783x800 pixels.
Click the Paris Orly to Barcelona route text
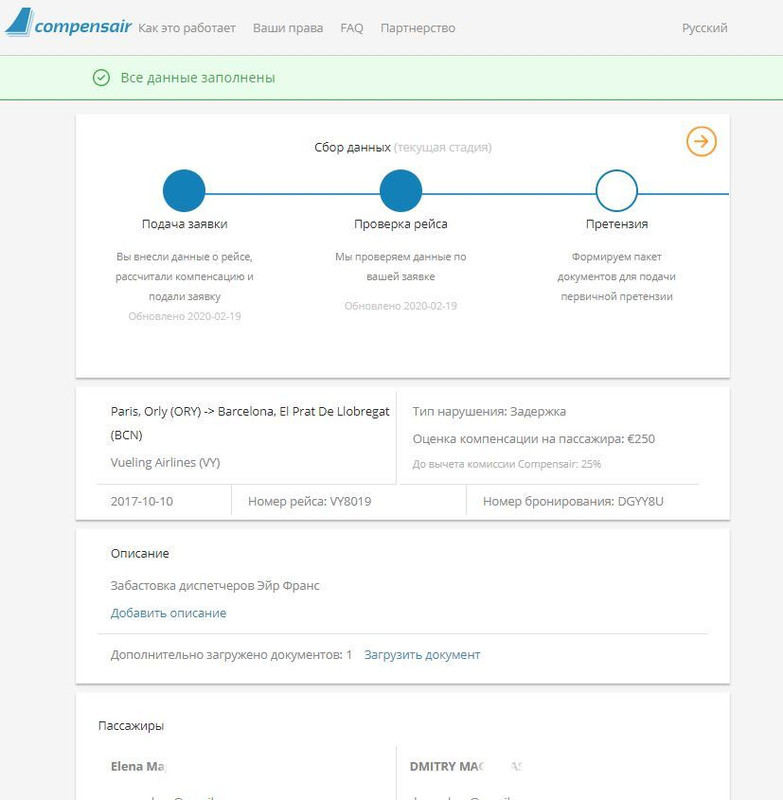pyautogui.click(x=250, y=423)
